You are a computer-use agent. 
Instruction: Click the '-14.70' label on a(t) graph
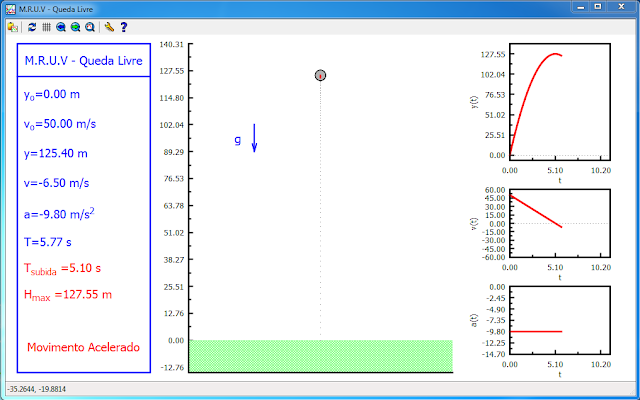(x=493, y=354)
